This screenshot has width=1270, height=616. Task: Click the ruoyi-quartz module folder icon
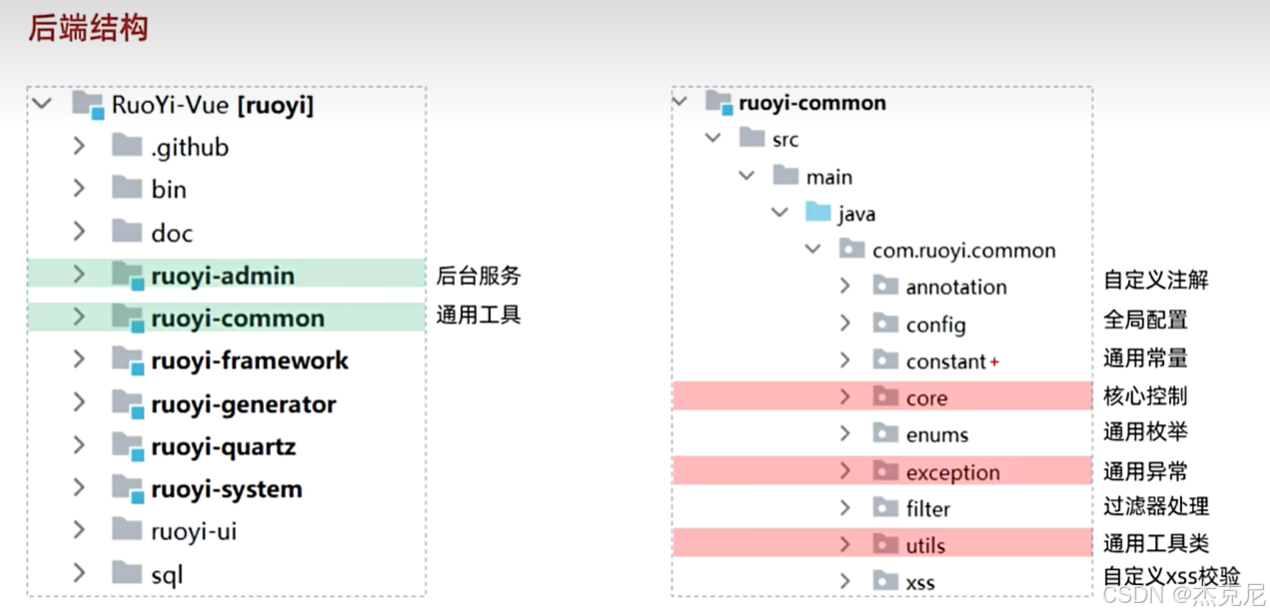pyautogui.click(x=128, y=446)
